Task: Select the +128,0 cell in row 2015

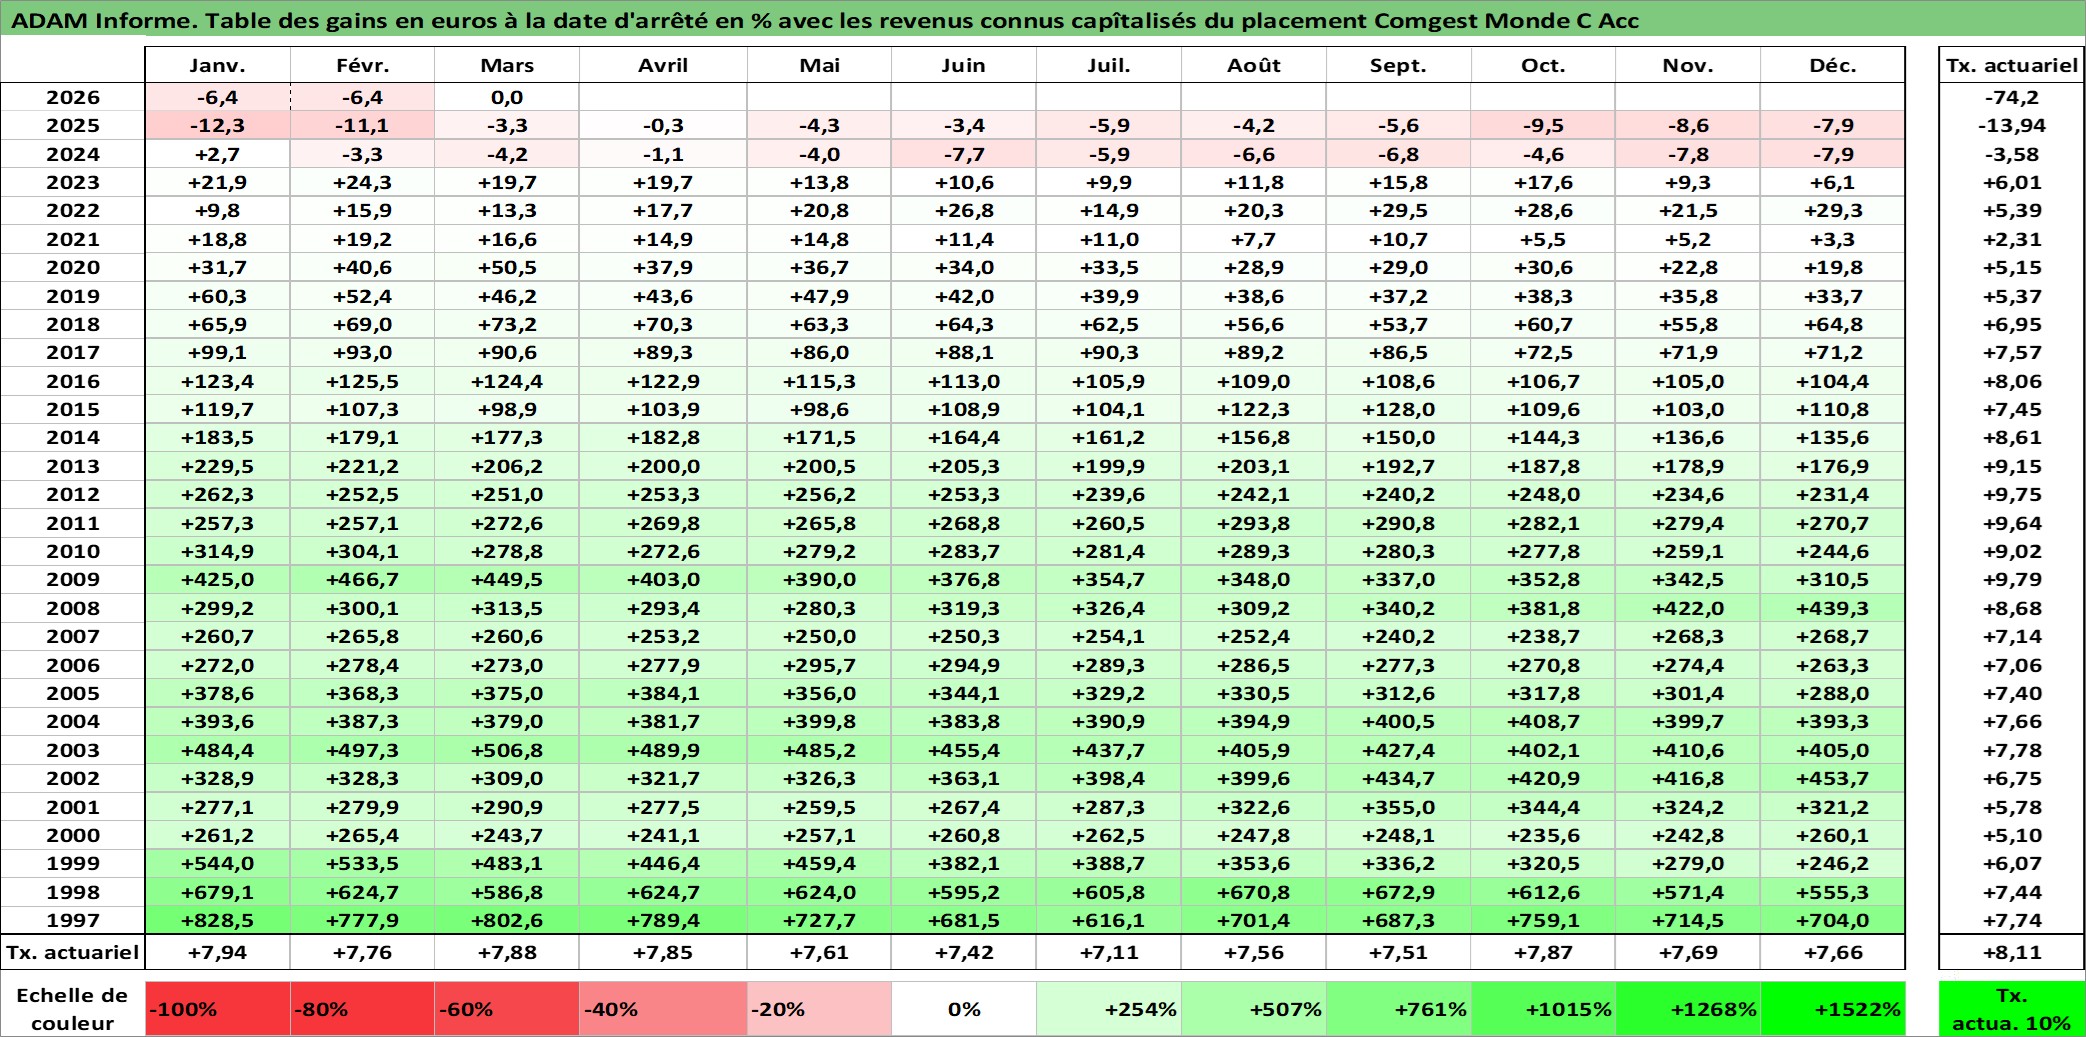Action: tap(1398, 409)
